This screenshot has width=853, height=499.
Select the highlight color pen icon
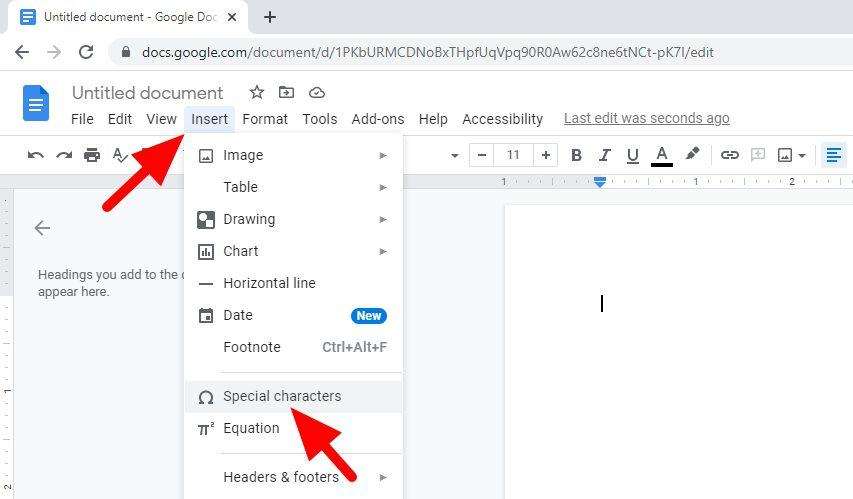point(692,155)
